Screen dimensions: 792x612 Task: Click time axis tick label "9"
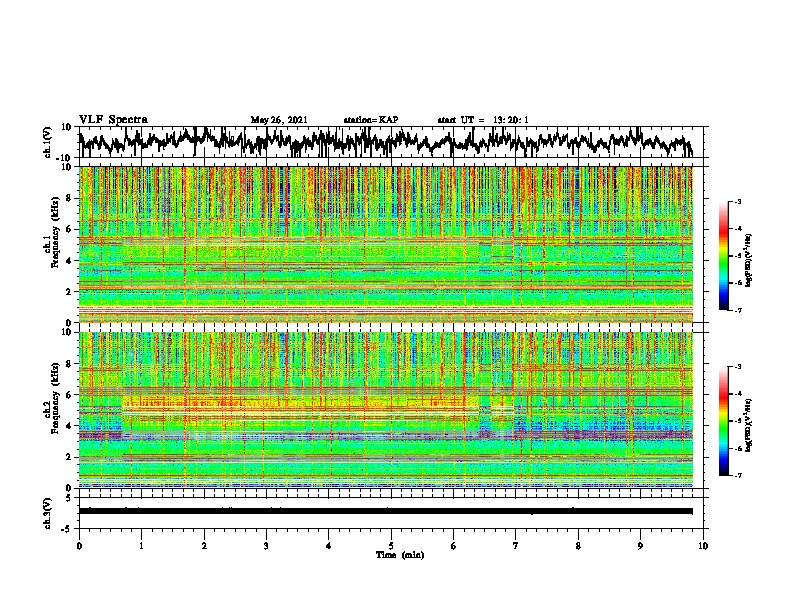coord(640,546)
